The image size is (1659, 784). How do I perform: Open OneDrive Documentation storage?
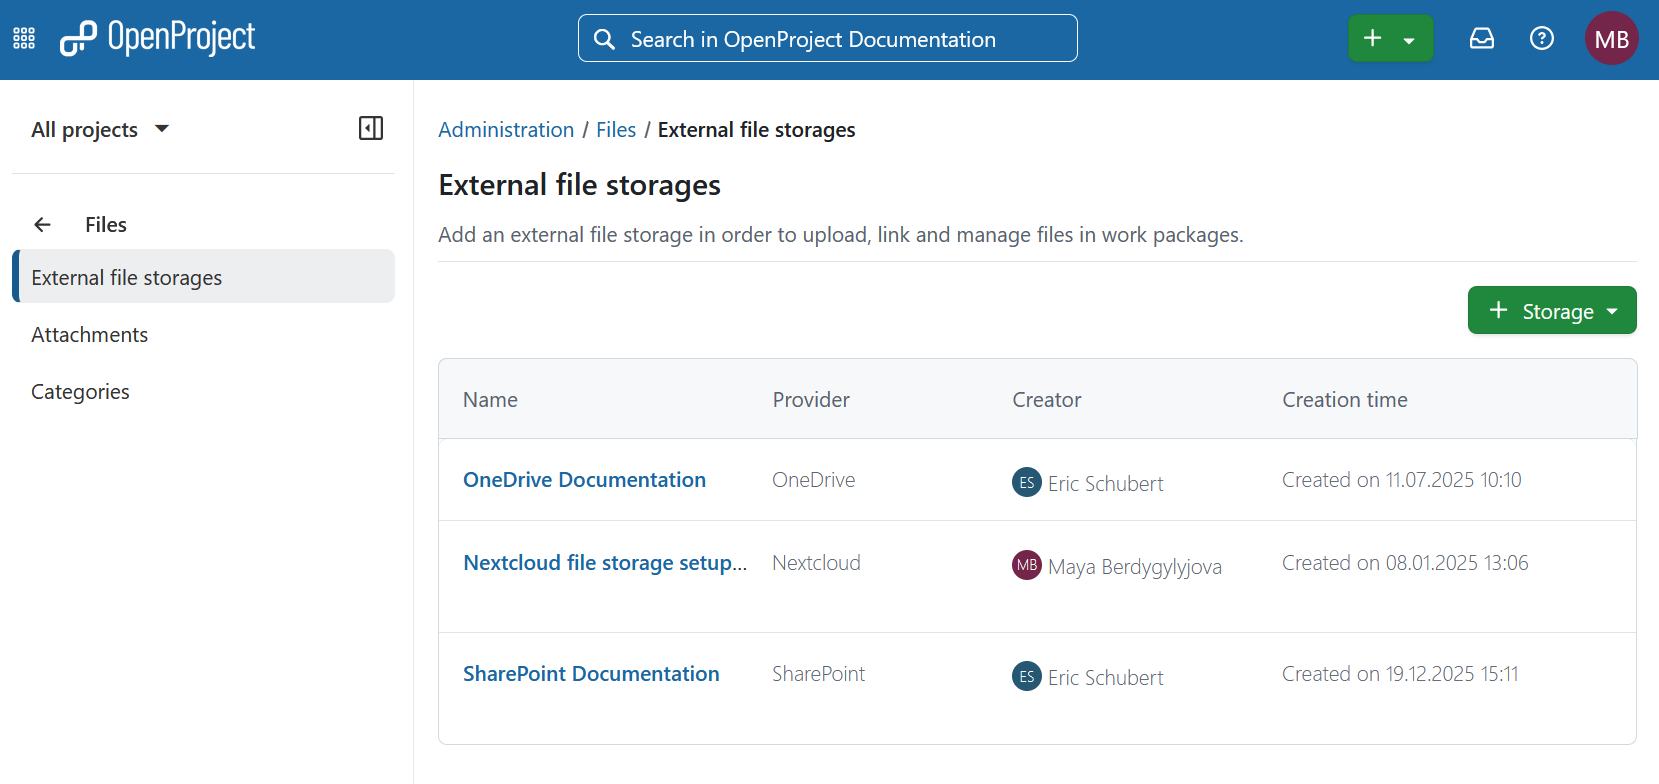pos(585,480)
